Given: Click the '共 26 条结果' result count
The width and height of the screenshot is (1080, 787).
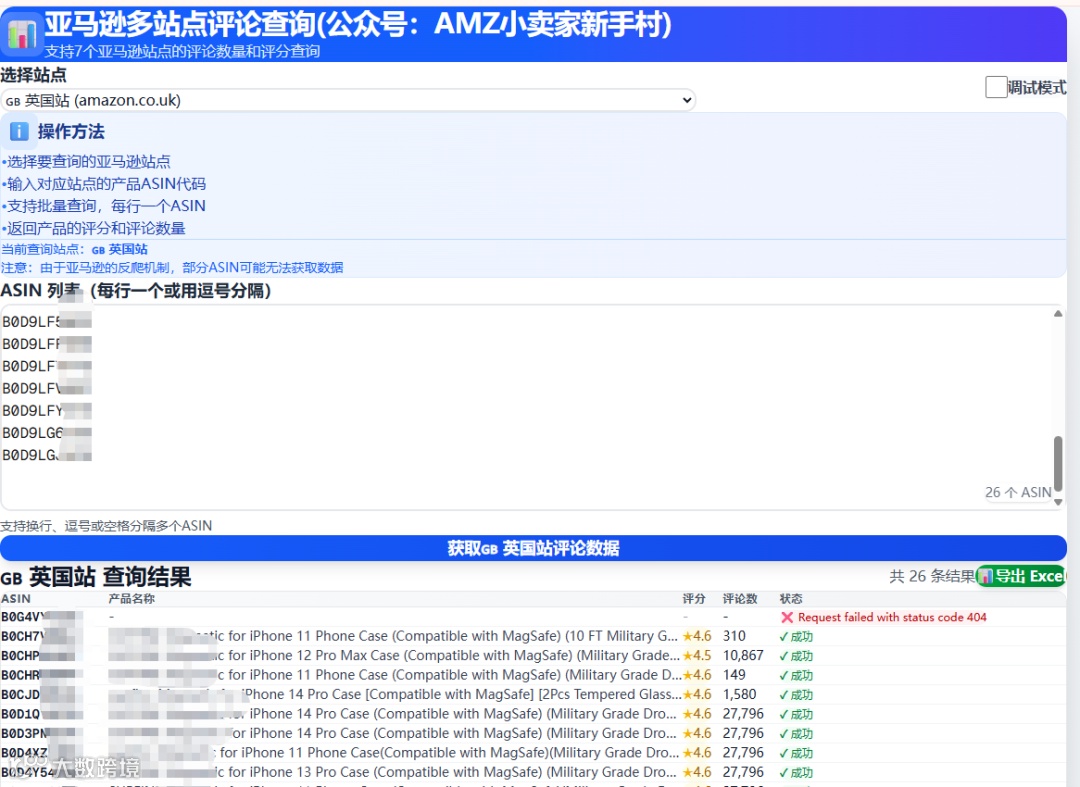Looking at the screenshot, I should tap(932, 576).
